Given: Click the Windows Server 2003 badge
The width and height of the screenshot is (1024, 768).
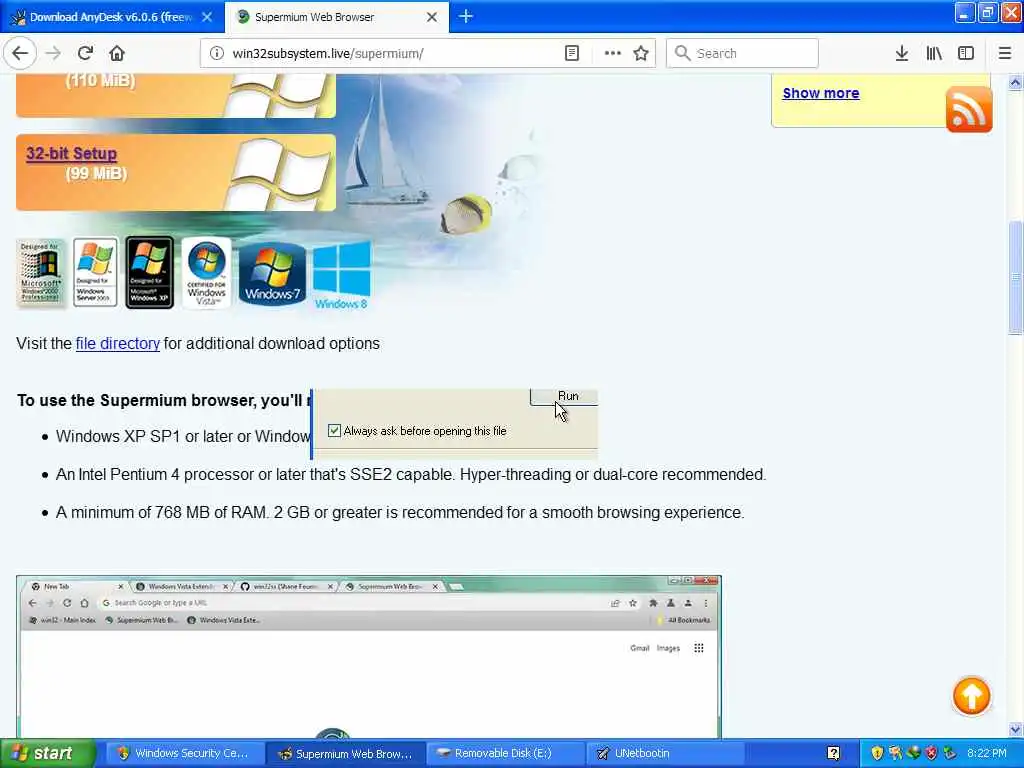Looking at the screenshot, I should 95,272.
